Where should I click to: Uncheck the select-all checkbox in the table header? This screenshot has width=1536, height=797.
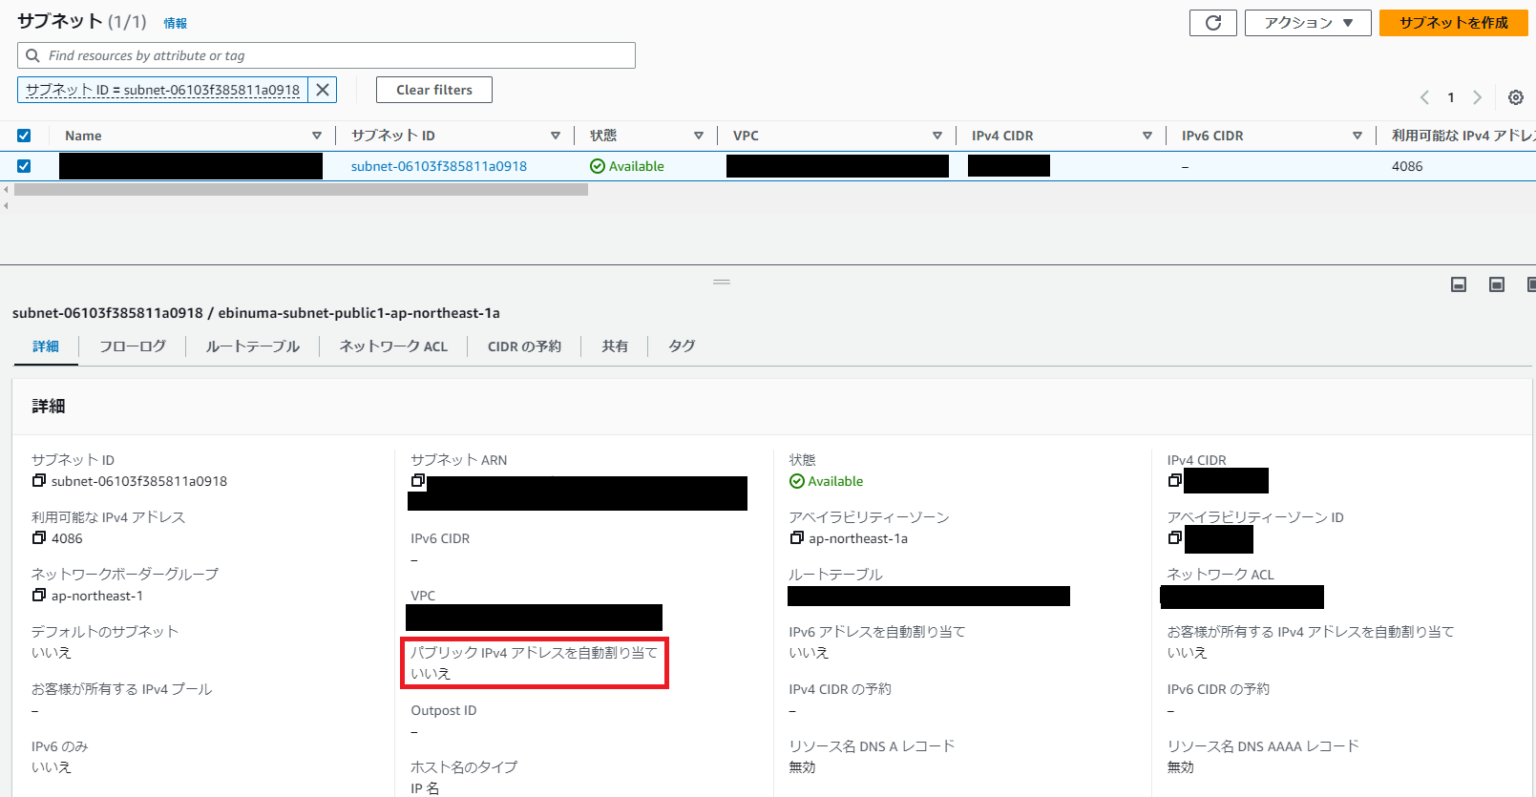[24, 134]
